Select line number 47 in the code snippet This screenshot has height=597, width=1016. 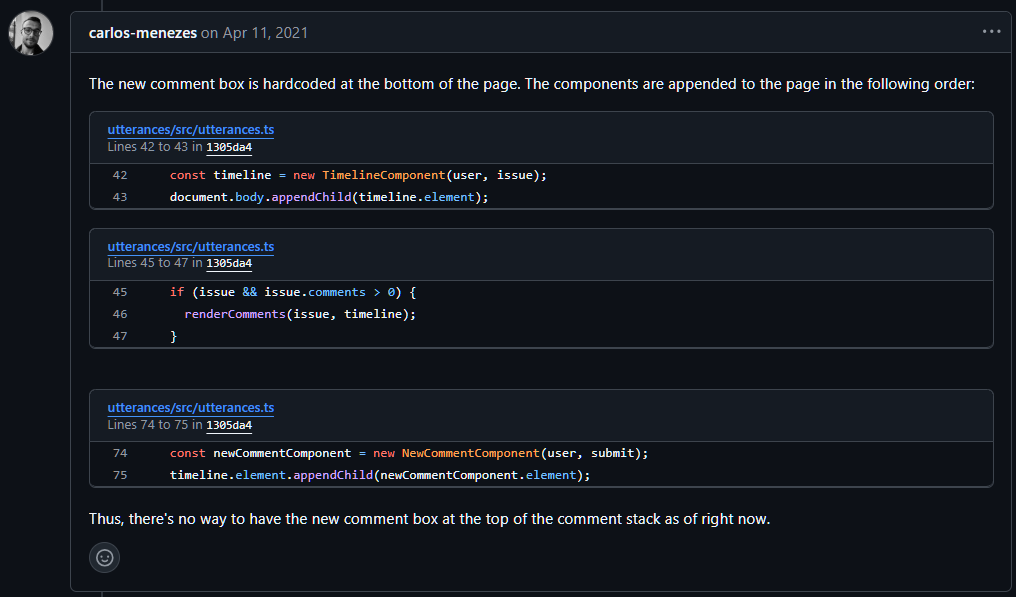pos(120,336)
